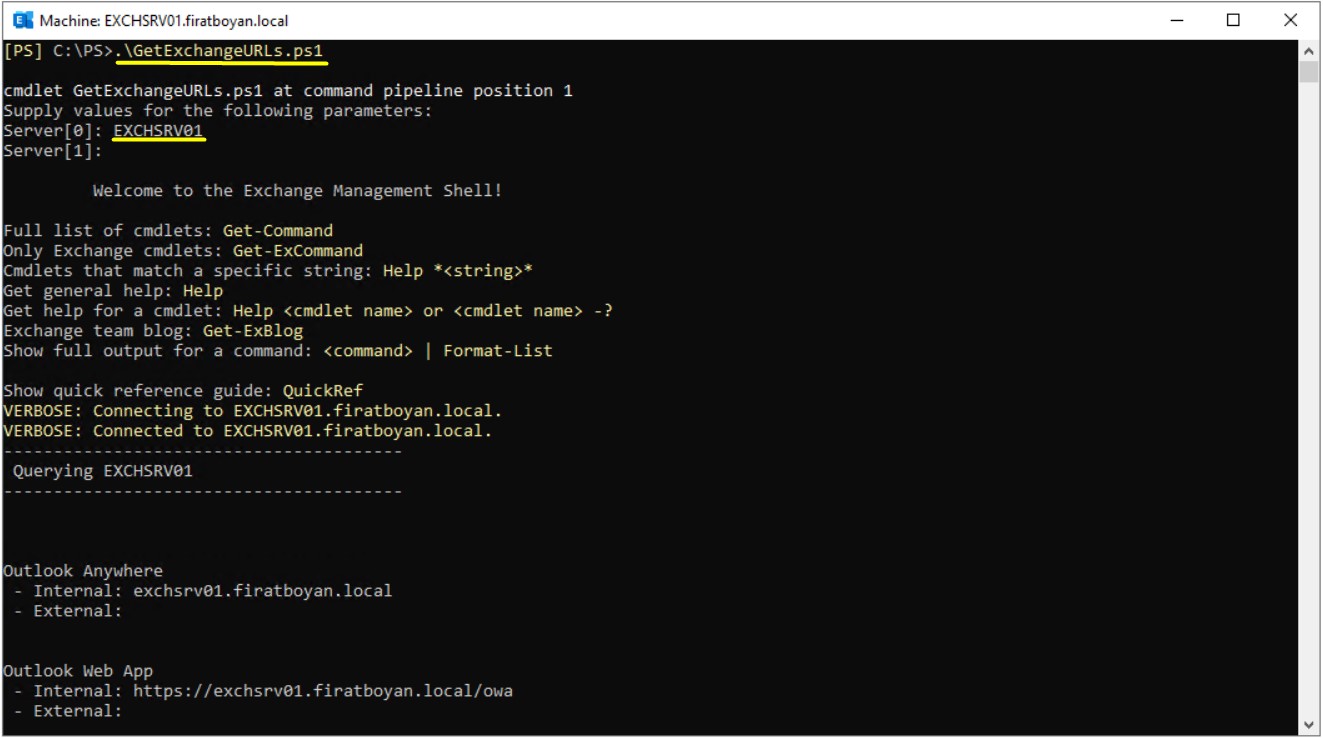
Task: Click the 'Get-Command' cmdlet text
Action: pos(278,231)
